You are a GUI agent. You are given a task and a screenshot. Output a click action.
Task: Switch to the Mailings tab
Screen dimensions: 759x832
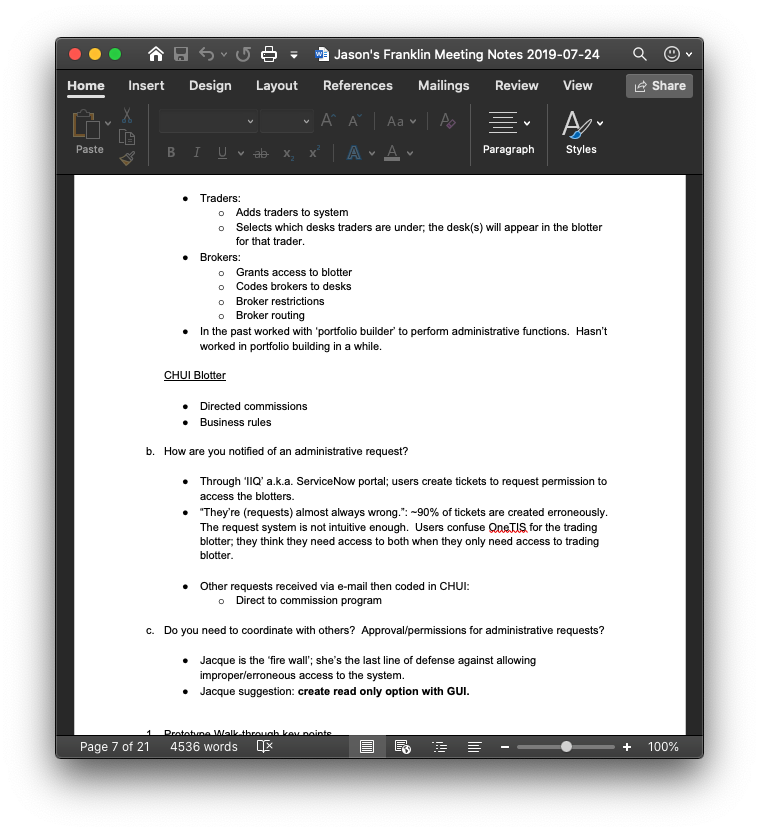[443, 86]
